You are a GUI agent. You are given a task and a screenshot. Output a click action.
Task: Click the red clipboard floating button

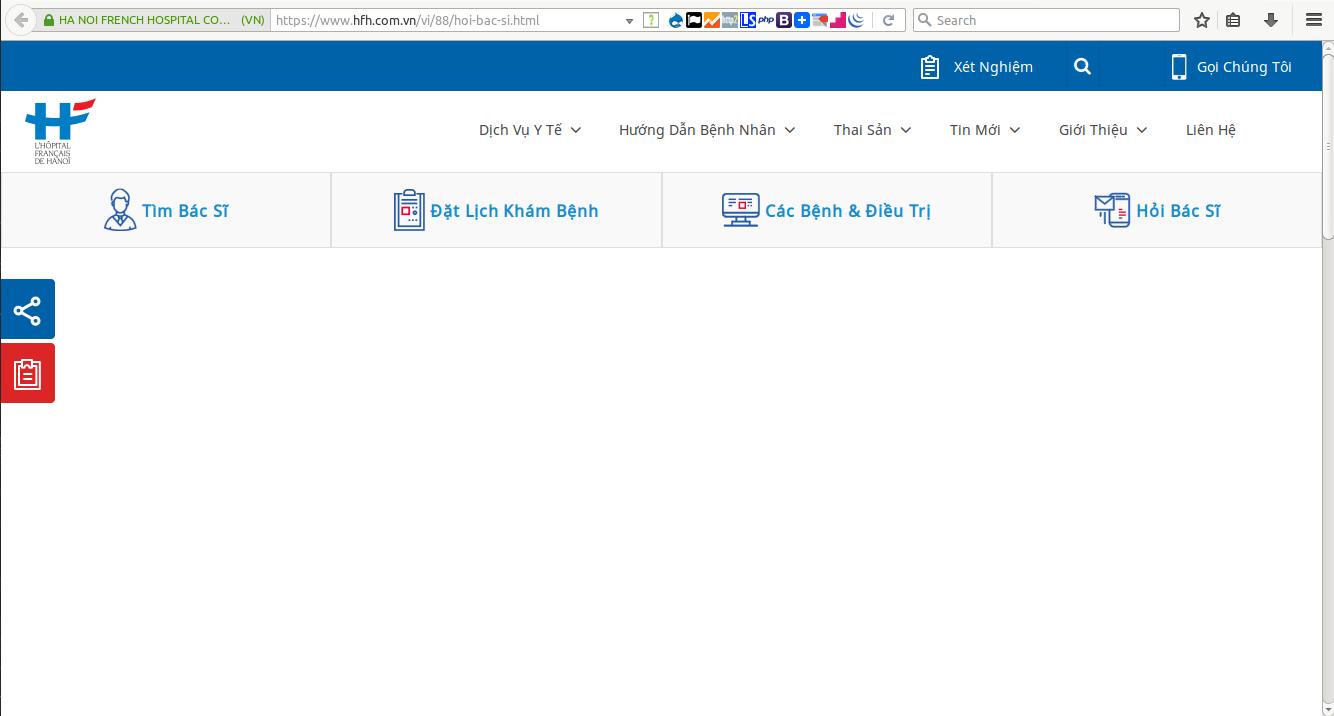[x=28, y=373]
